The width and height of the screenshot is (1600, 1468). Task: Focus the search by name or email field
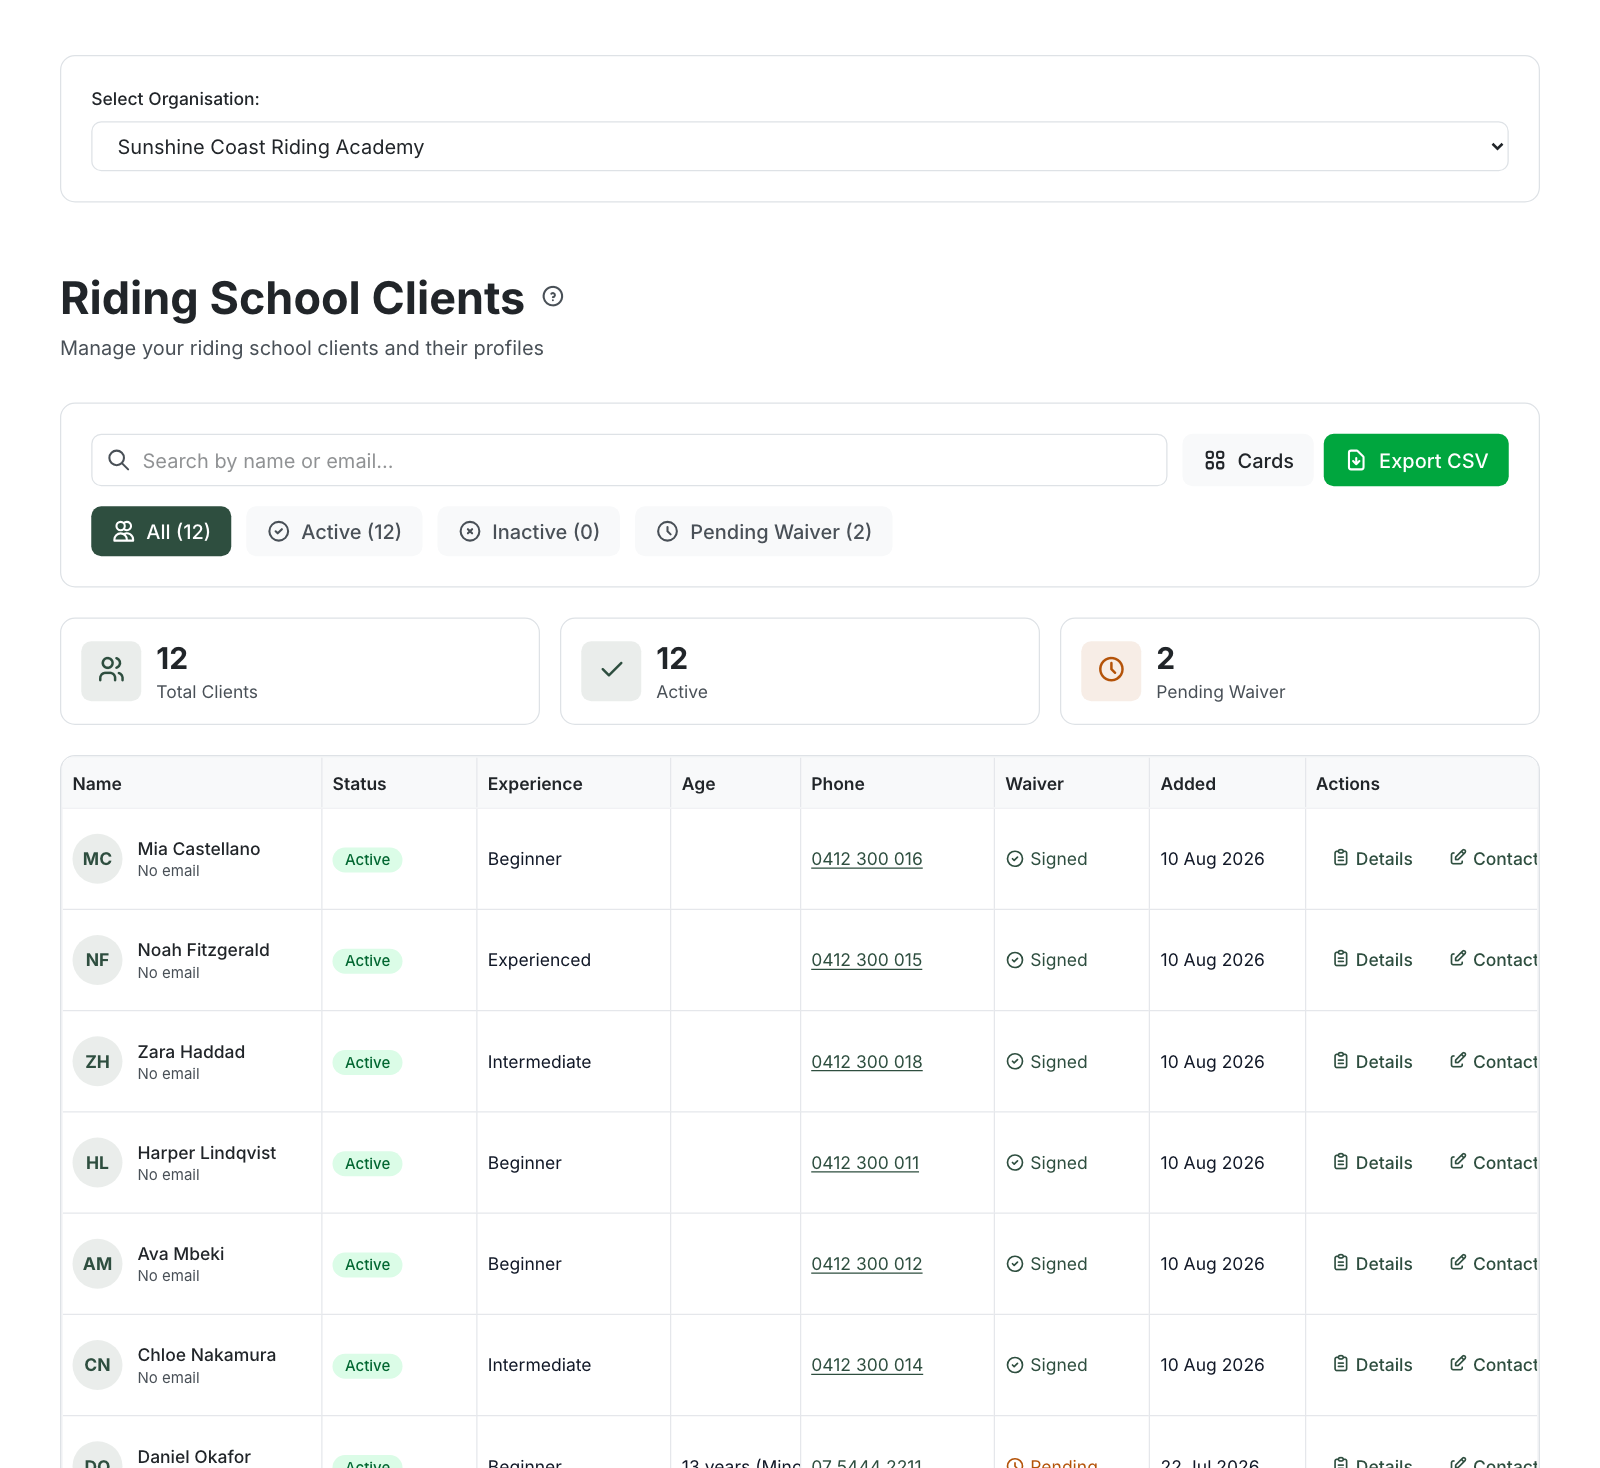[x=629, y=460]
